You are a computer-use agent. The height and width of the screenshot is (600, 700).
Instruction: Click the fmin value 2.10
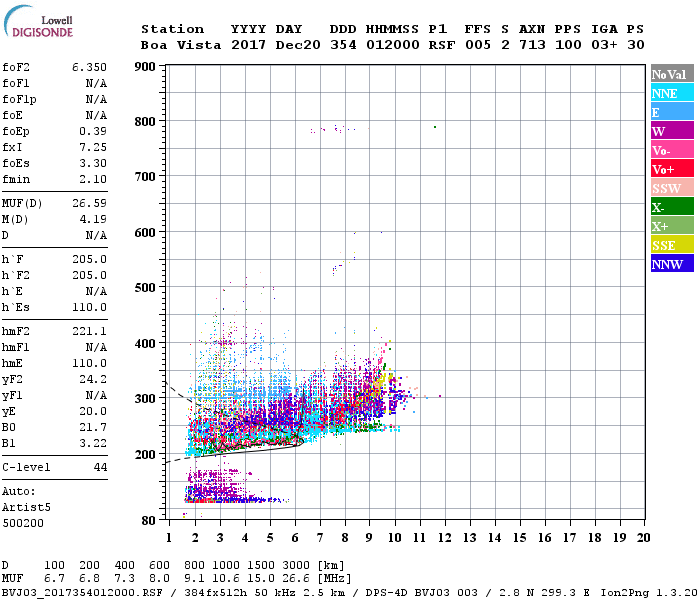tap(93, 179)
